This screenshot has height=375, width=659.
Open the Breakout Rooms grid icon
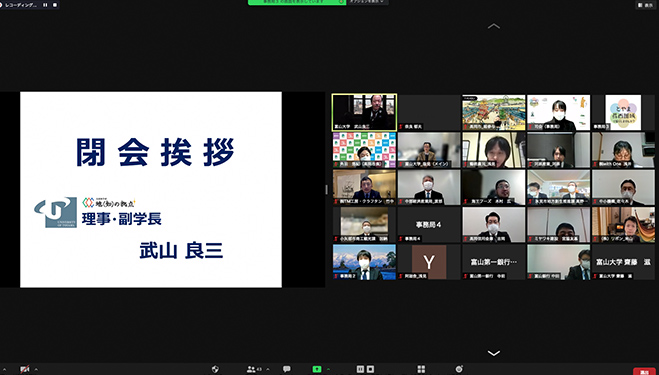click(x=421, y=369)
